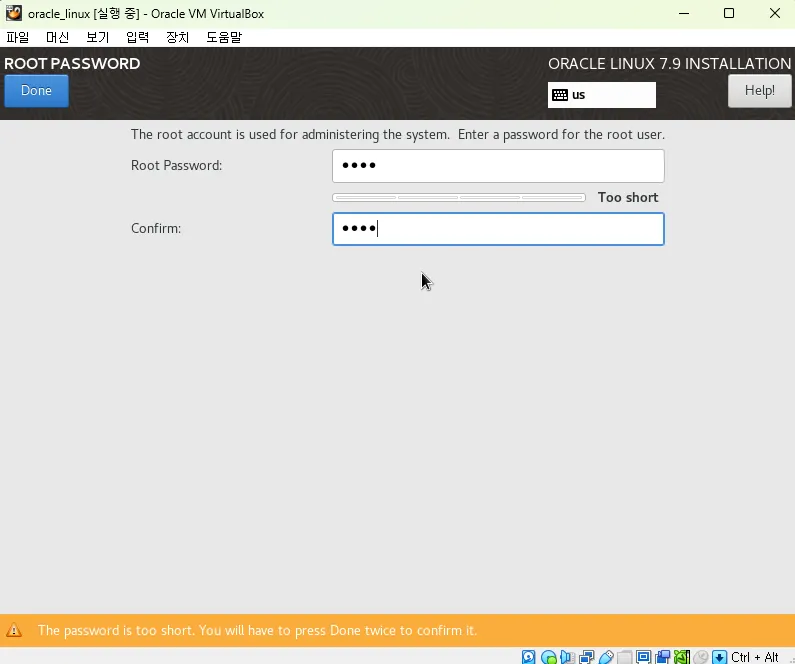The height and width of the screenshot is (664, 795).
Task: Maximize the VirtualBox window
Action: point(729,13)
